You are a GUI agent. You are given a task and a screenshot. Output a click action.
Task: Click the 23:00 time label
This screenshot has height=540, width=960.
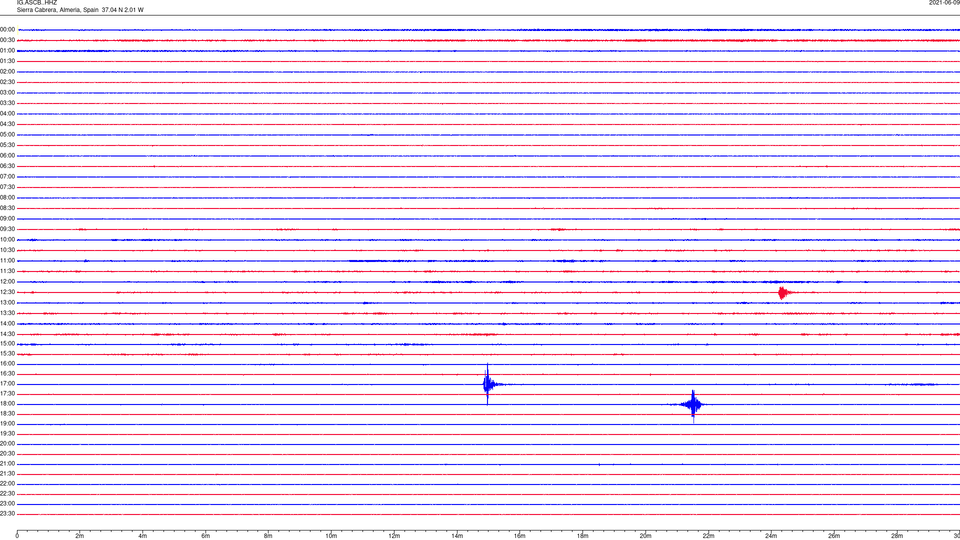click(7, 504)
